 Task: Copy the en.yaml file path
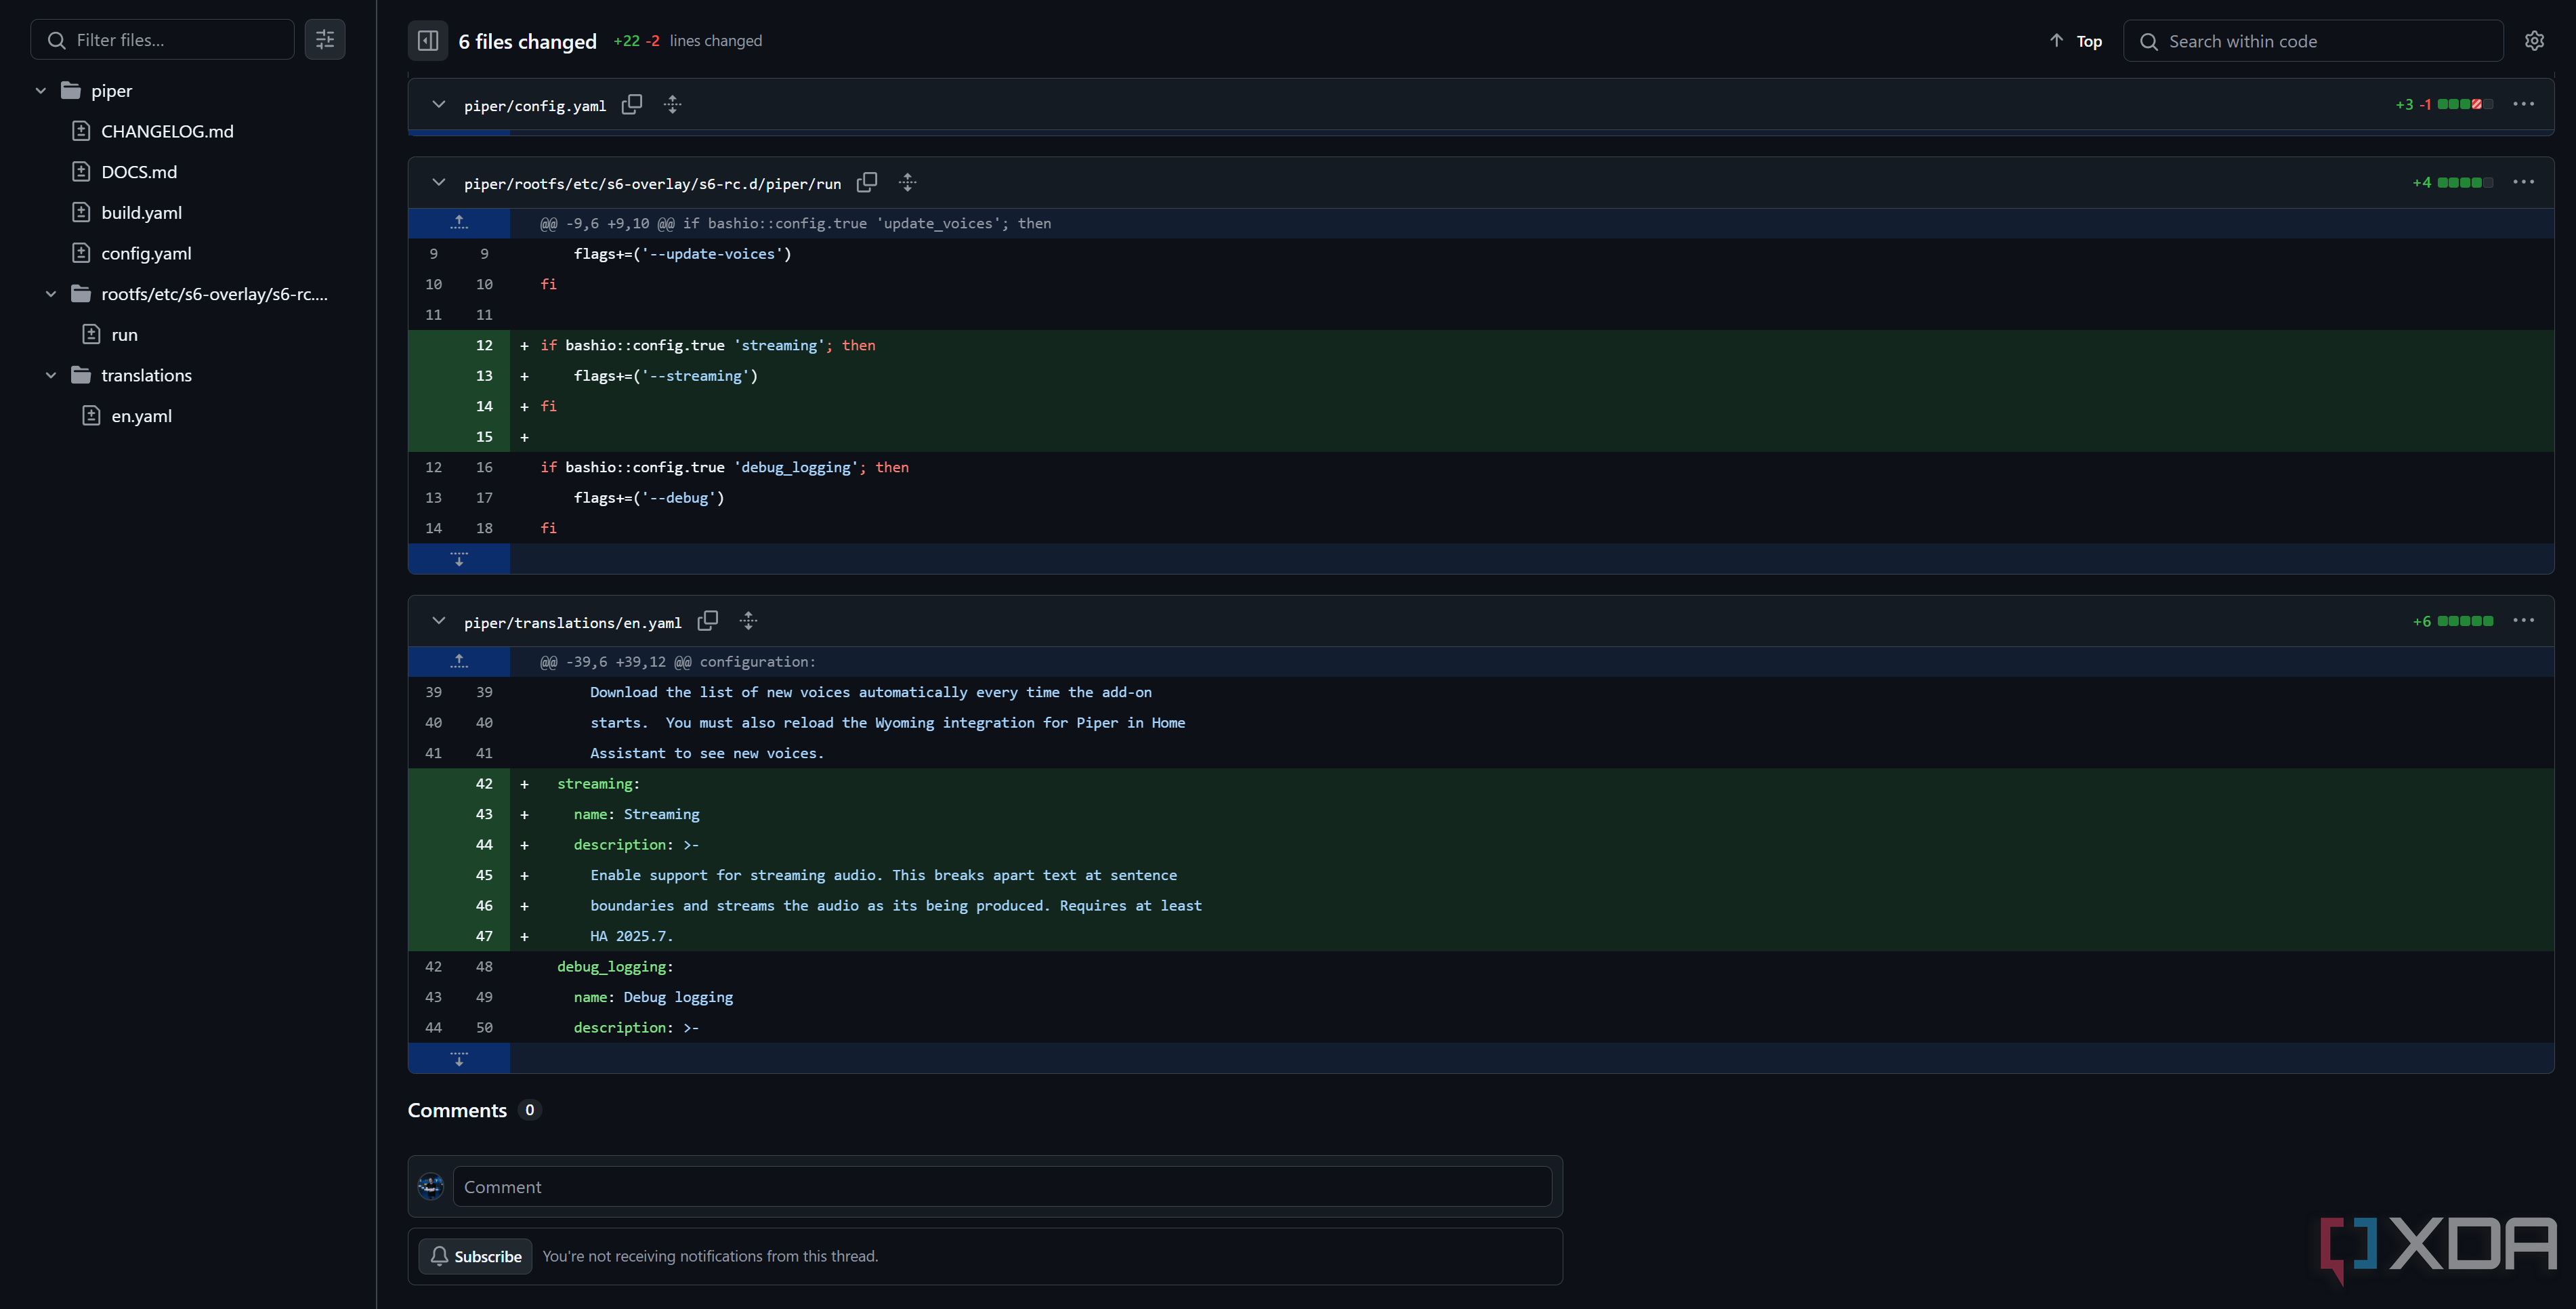pos(708,621)
